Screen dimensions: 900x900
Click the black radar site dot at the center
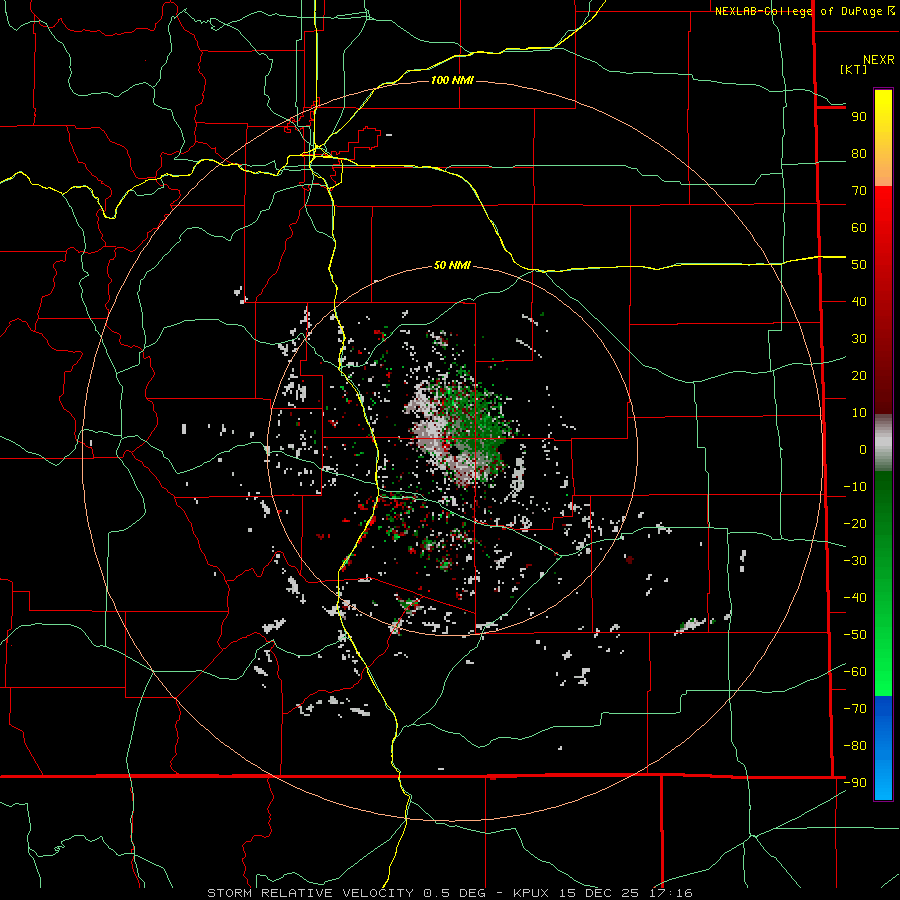tap(455, 452)
